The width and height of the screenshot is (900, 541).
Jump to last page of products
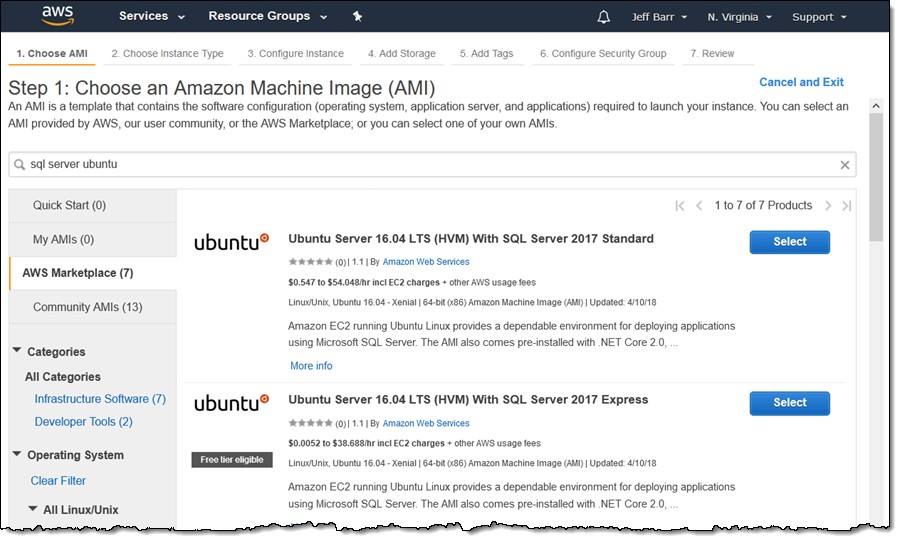coord(847,206)
